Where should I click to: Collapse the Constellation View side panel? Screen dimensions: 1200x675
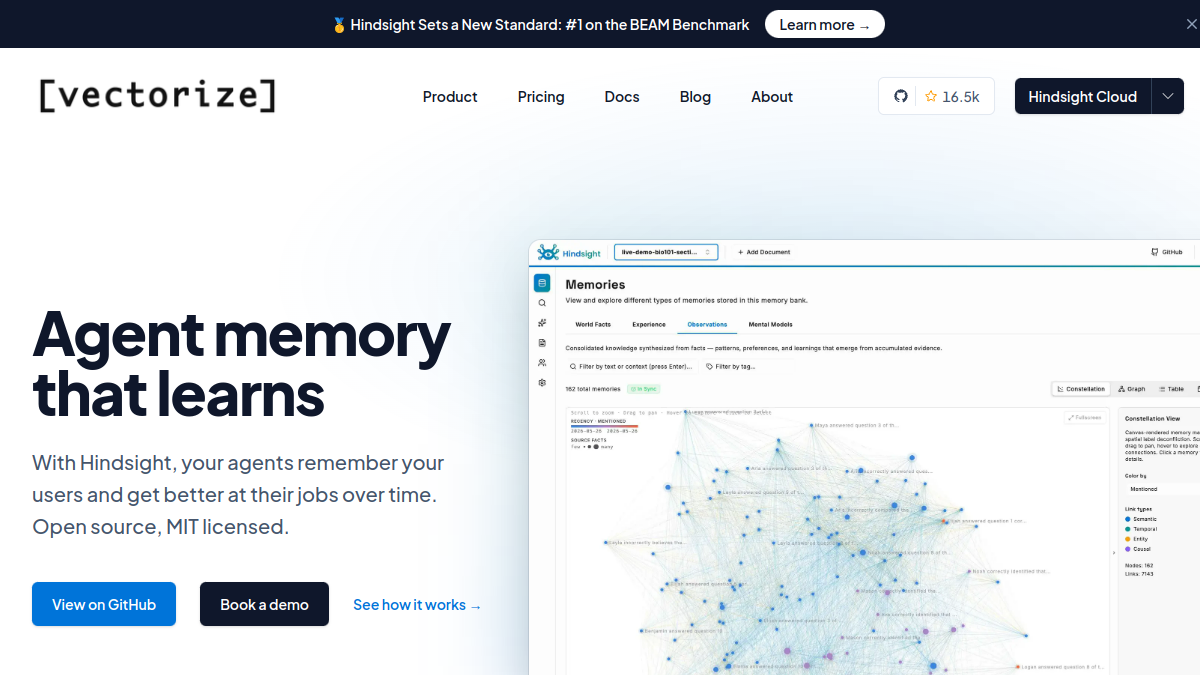[1113, 552]
